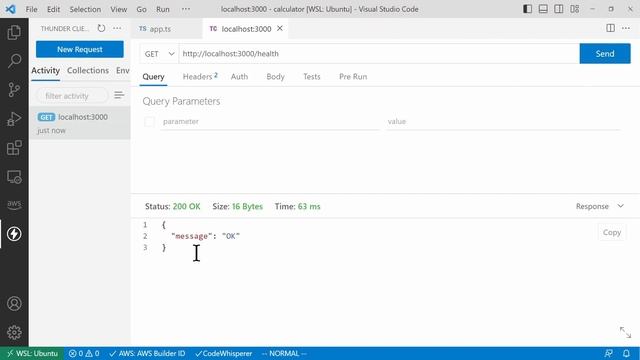Focus the request URL field
Screen dimensions: 640x360
click(x=379, y=53)
